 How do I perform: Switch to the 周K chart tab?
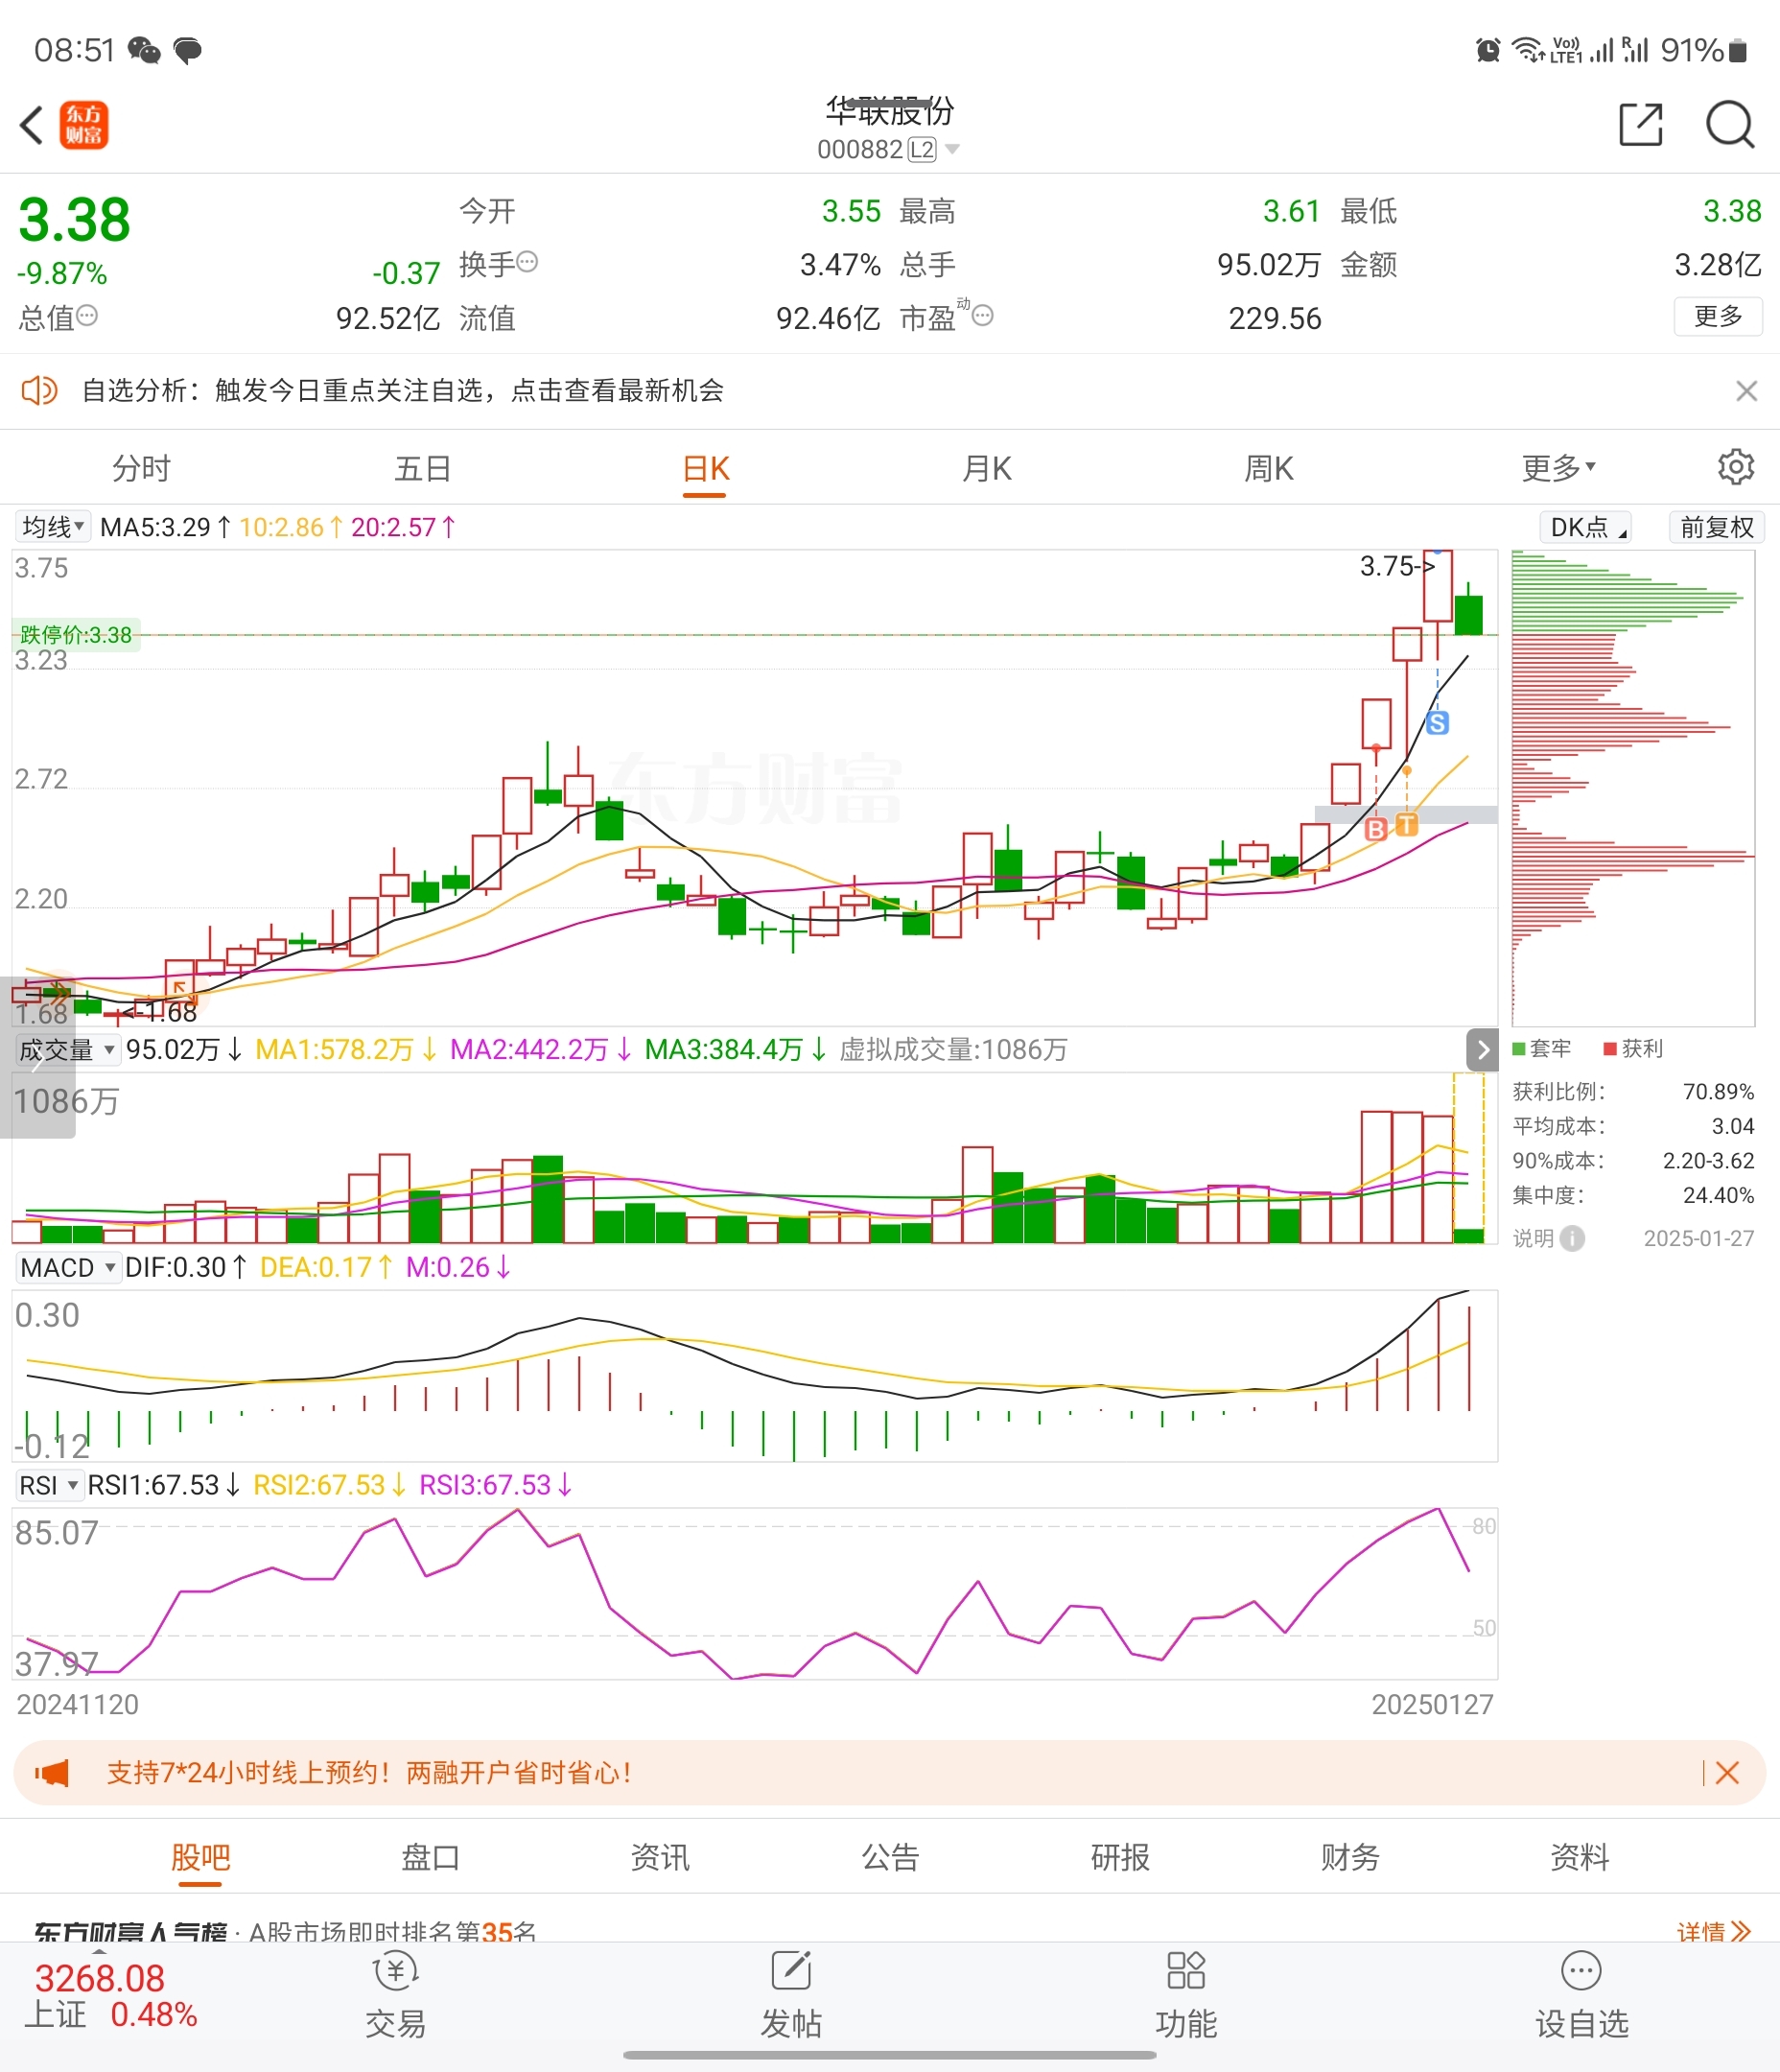pos(1269,468)
